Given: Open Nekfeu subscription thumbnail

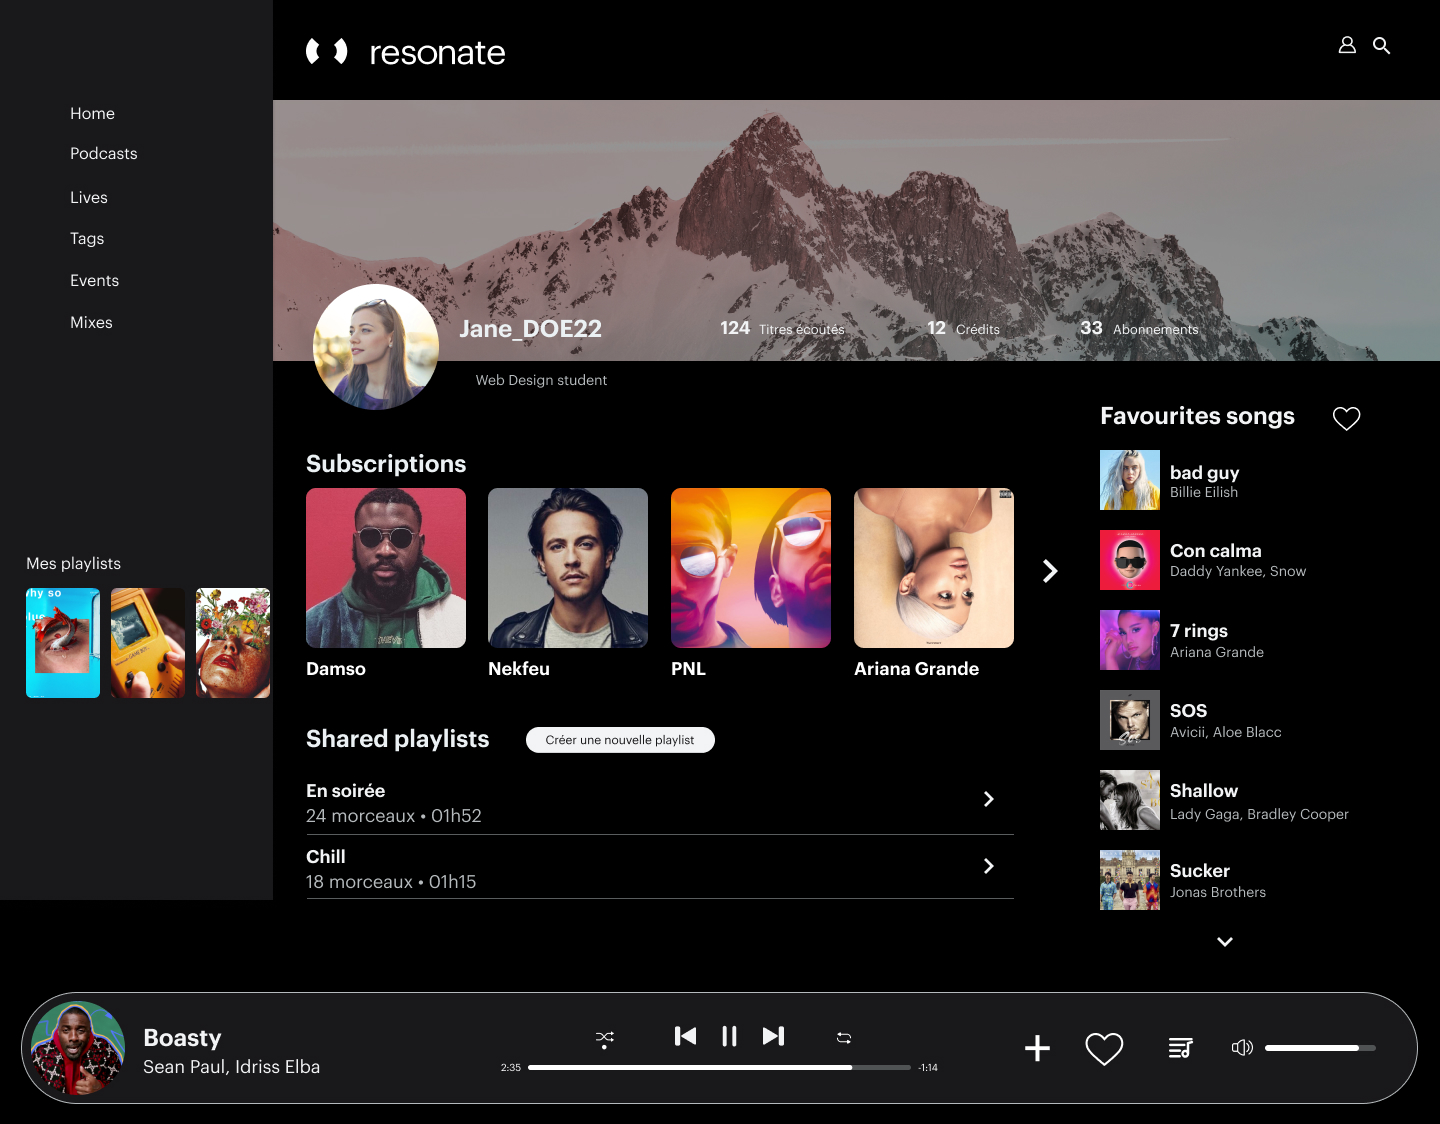Looking at the screenshot, I should click(568, 568).
